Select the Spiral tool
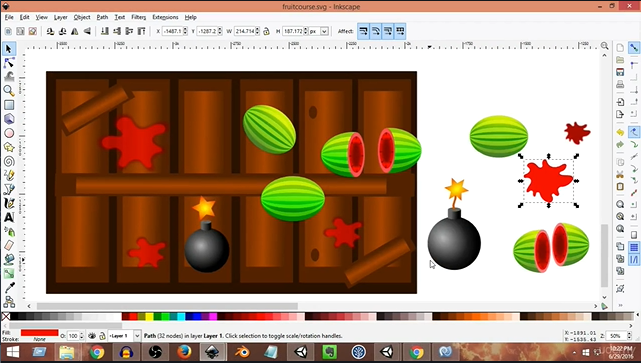 pos(9,161)
